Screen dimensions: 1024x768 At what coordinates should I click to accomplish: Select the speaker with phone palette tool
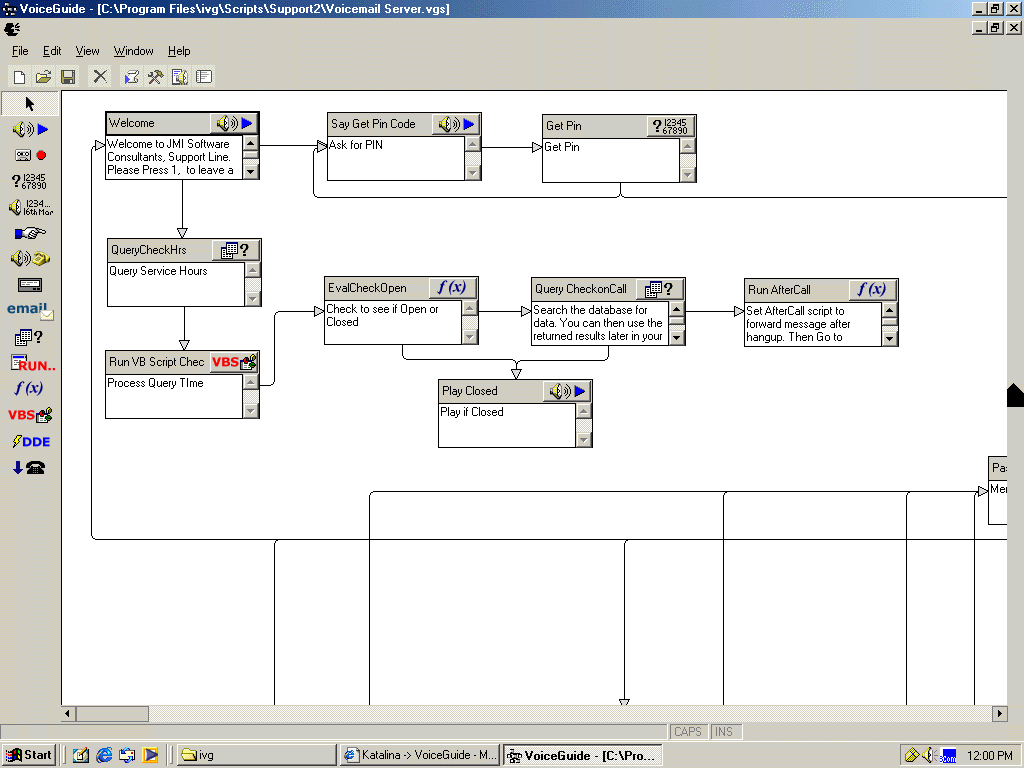click(30, 259)
